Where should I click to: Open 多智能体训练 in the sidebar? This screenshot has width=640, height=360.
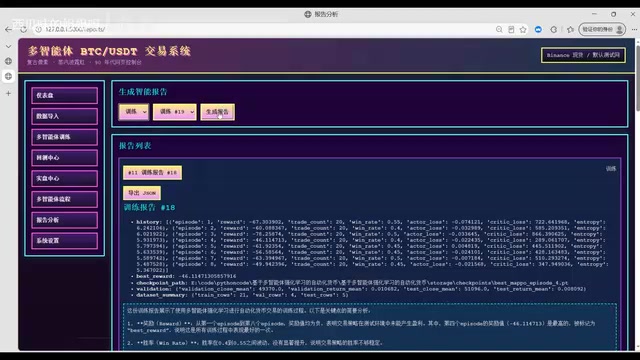point(64,137)
